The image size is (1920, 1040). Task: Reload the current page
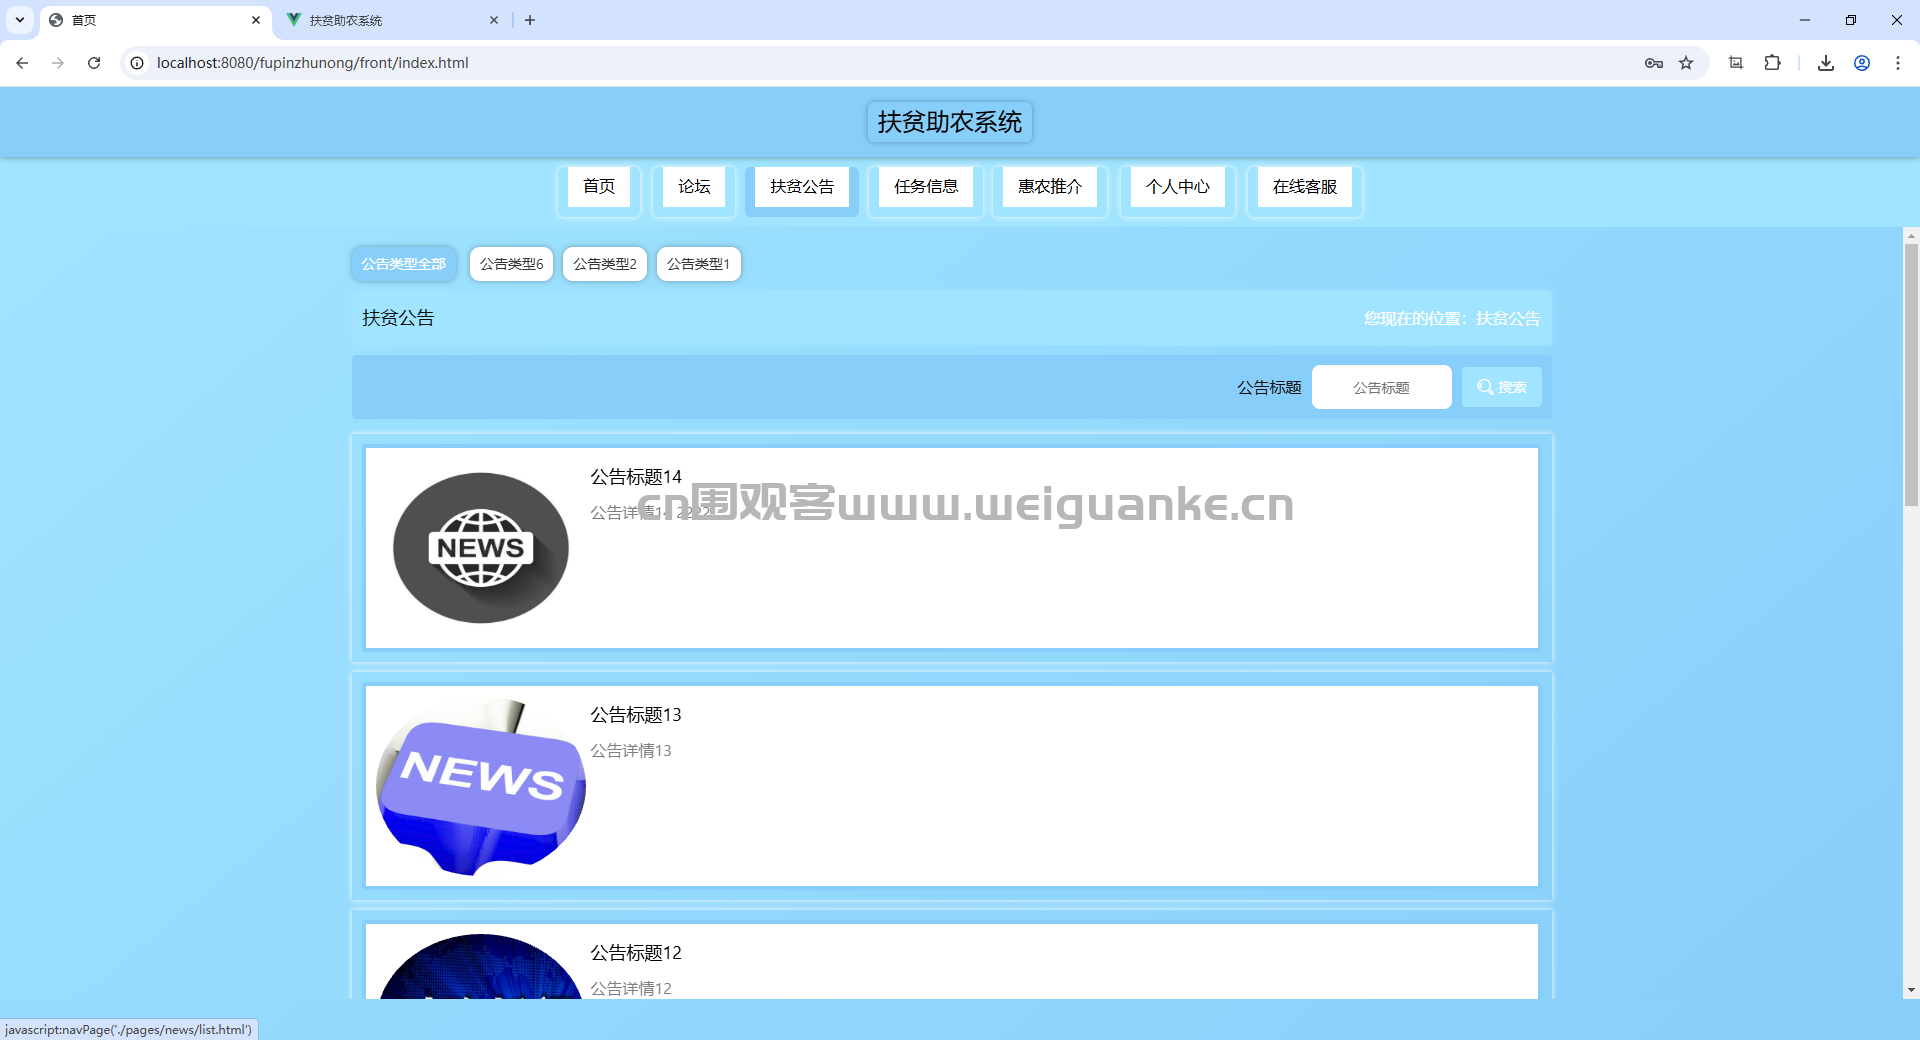click(94, 63)
